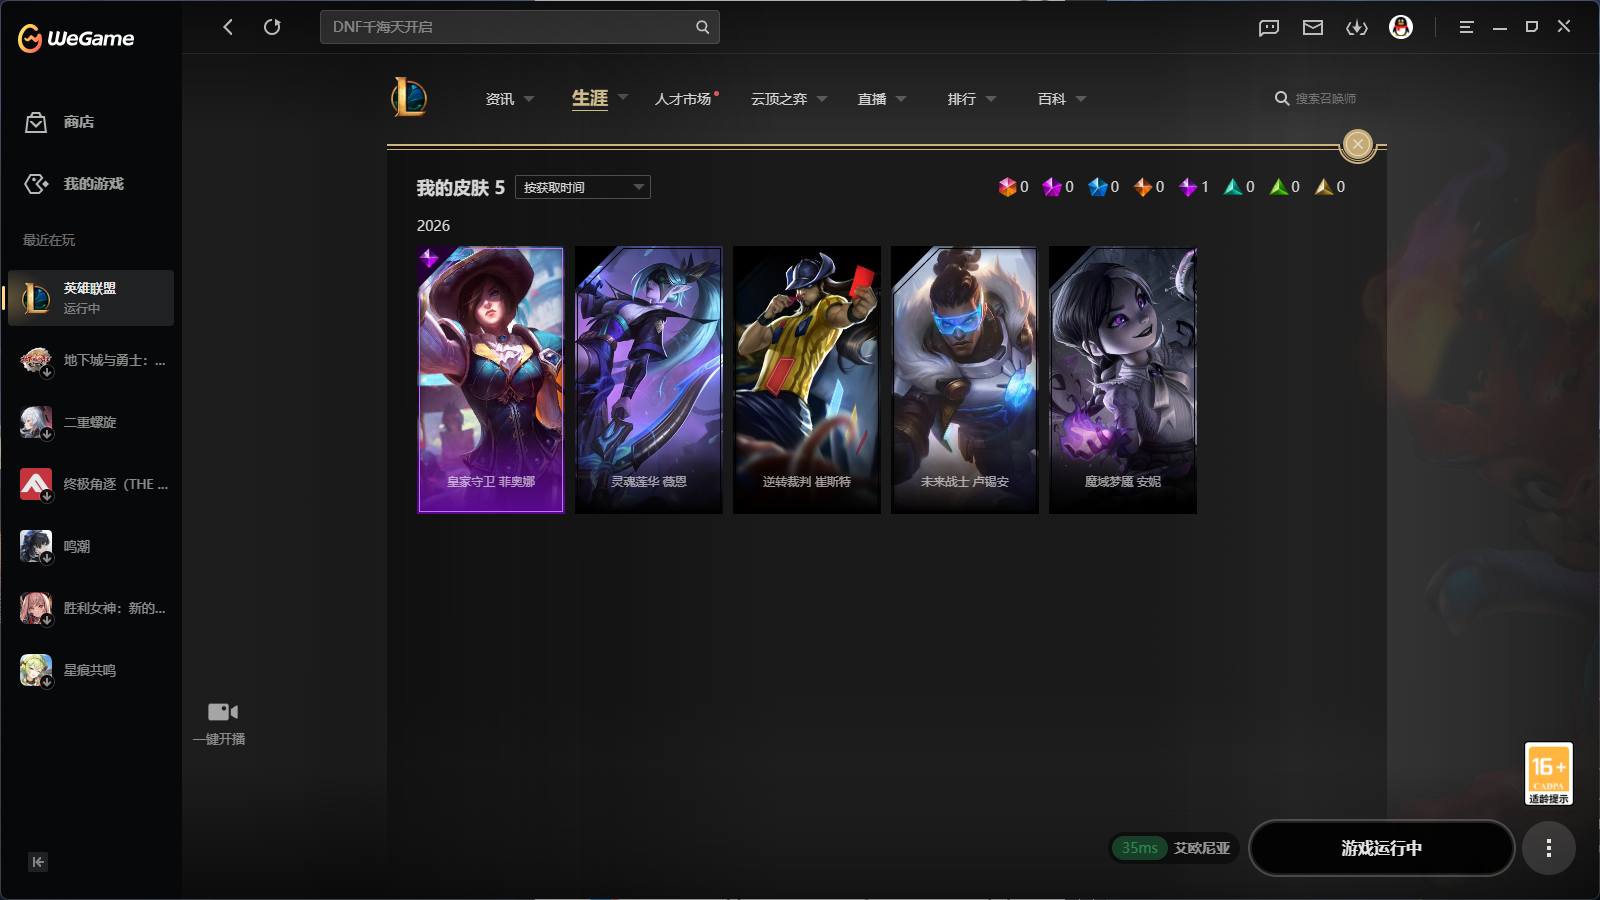Open the hamburger main menu icon
Screen dimensions: 1600x900
(x=1466, y=27)
